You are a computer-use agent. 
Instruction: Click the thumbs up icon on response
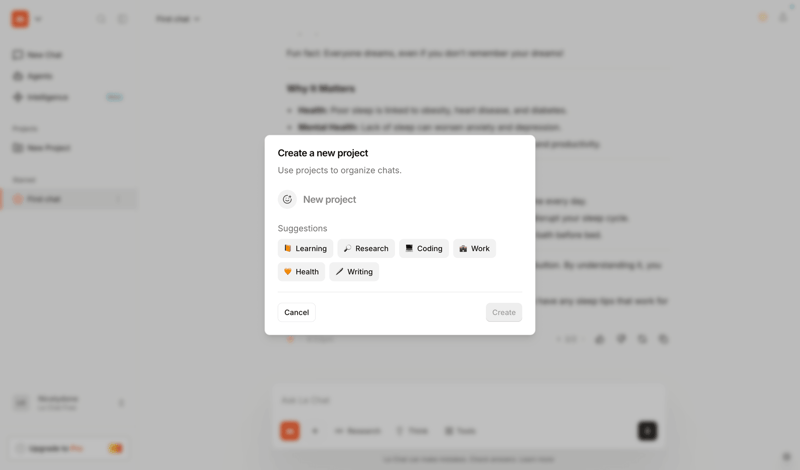click(x=600, y=339)
